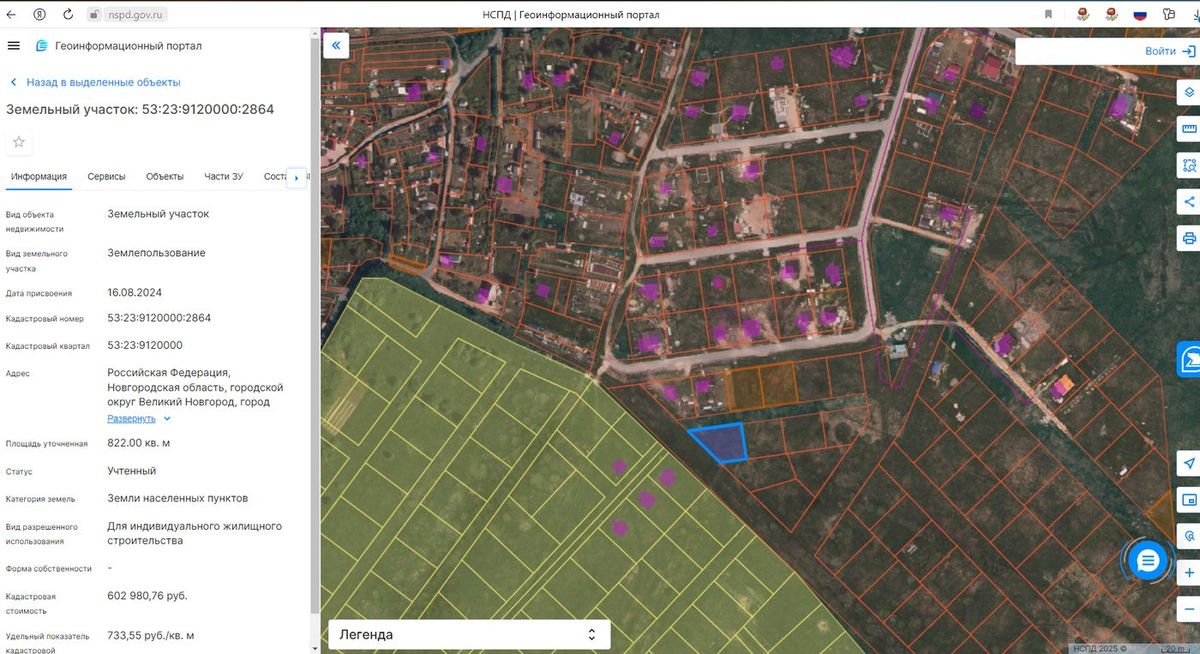Click Для индивидуального жилищного строительства text
1200x654 pixels.
click(x=194, y=533)
